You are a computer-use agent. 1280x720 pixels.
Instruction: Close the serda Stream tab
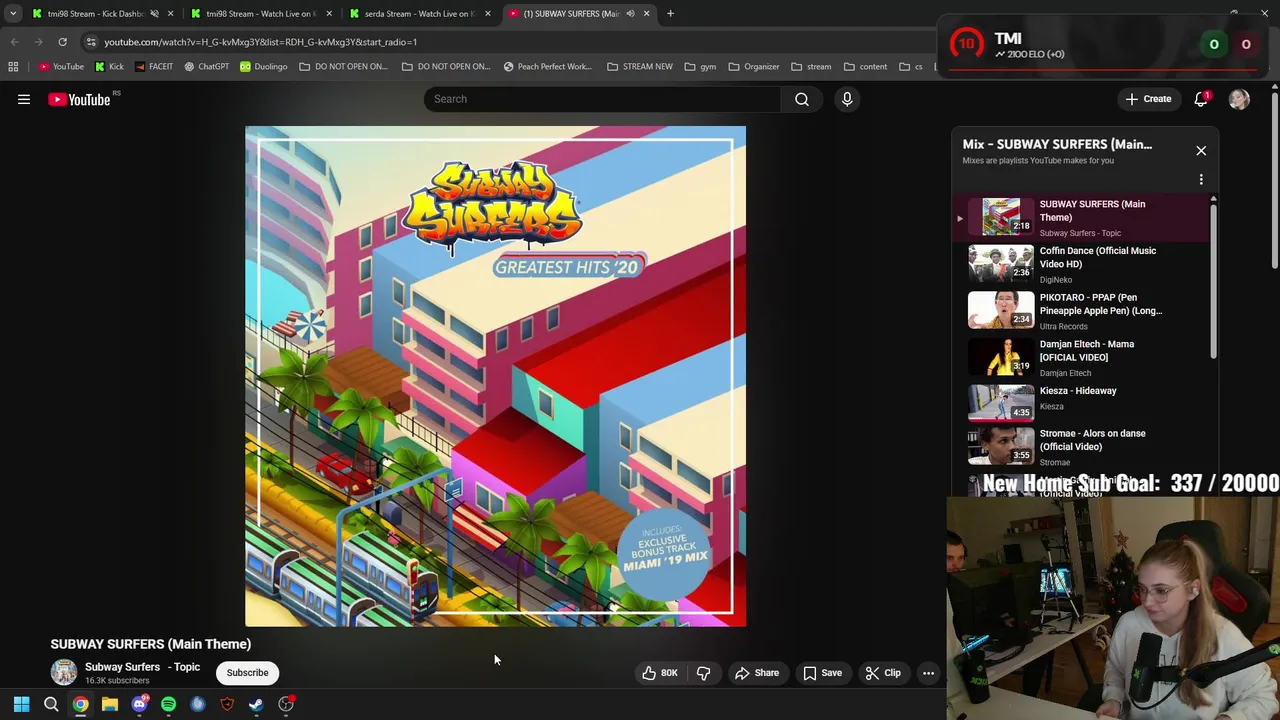(488, 14)
